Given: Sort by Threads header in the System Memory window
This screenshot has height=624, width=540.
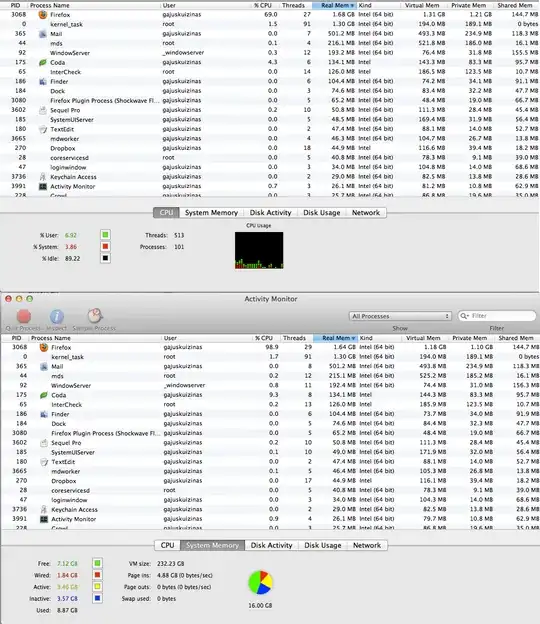Looking at the screenshot, I should coord(294,338).
